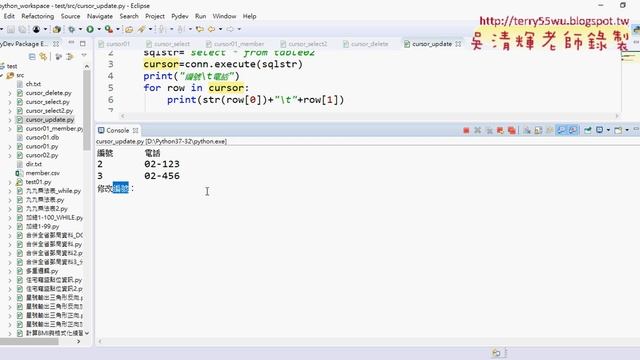Expand cursor_delete.py tree node
The width and height of the screenshot is (640, 360).
click(x=10, y=93)
